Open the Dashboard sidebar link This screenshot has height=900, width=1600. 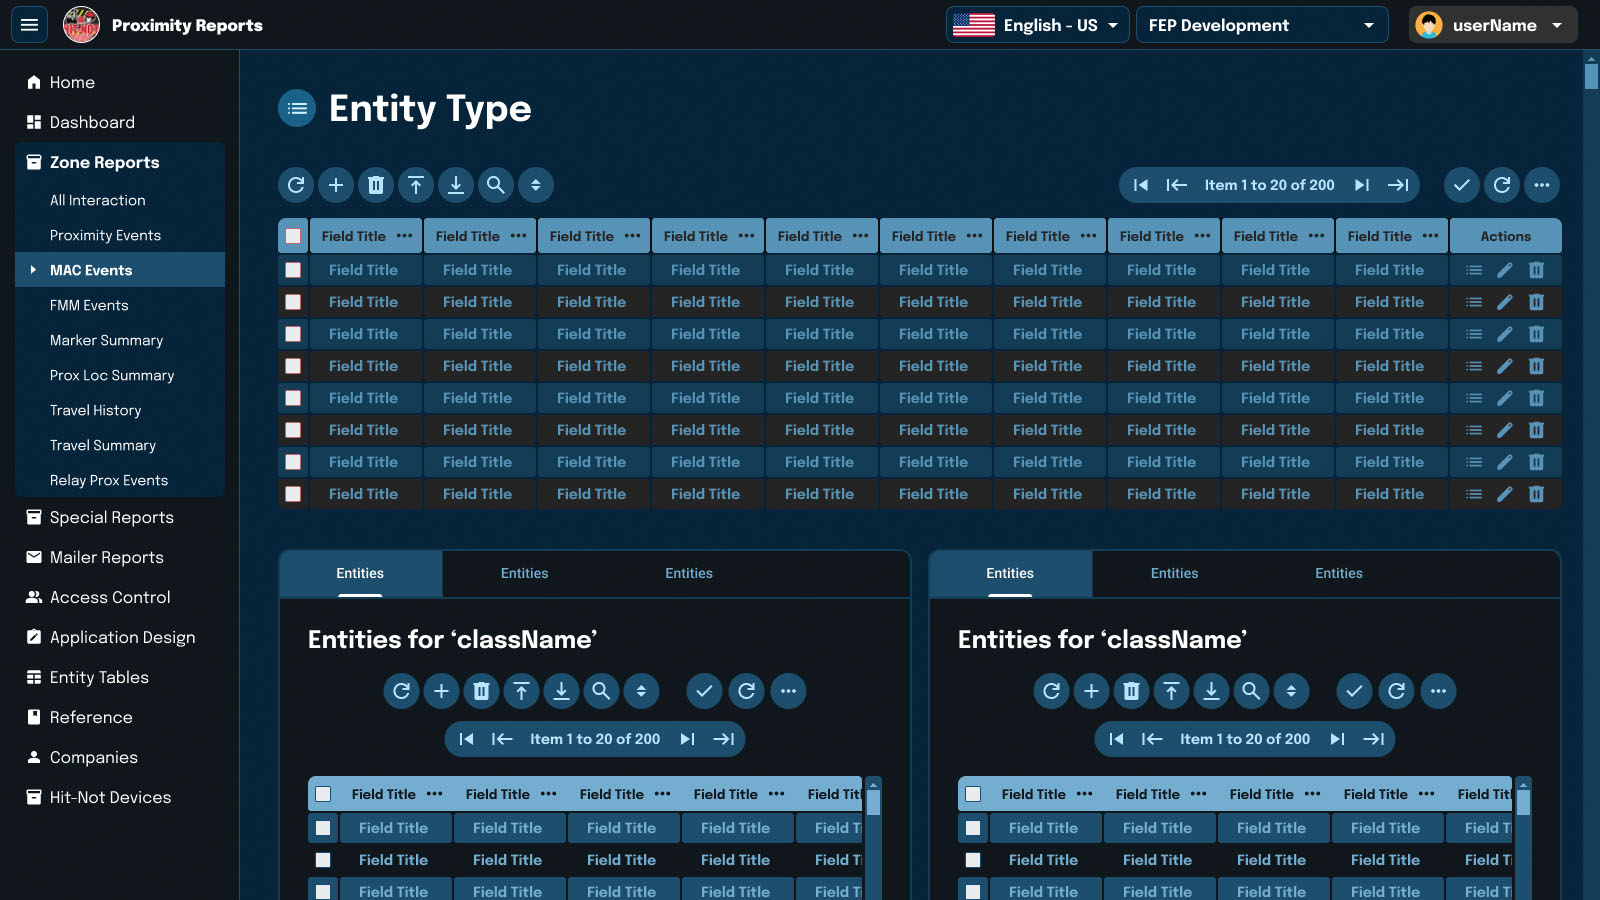coord(92,122)
